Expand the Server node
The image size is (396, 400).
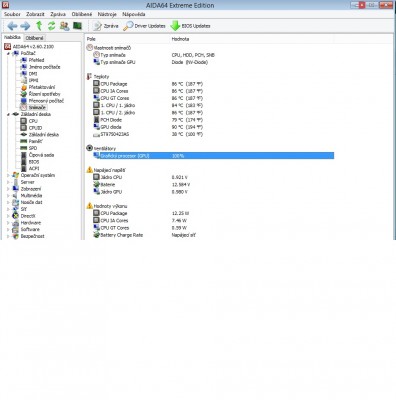pyautogui.click(x=8, y=182)
